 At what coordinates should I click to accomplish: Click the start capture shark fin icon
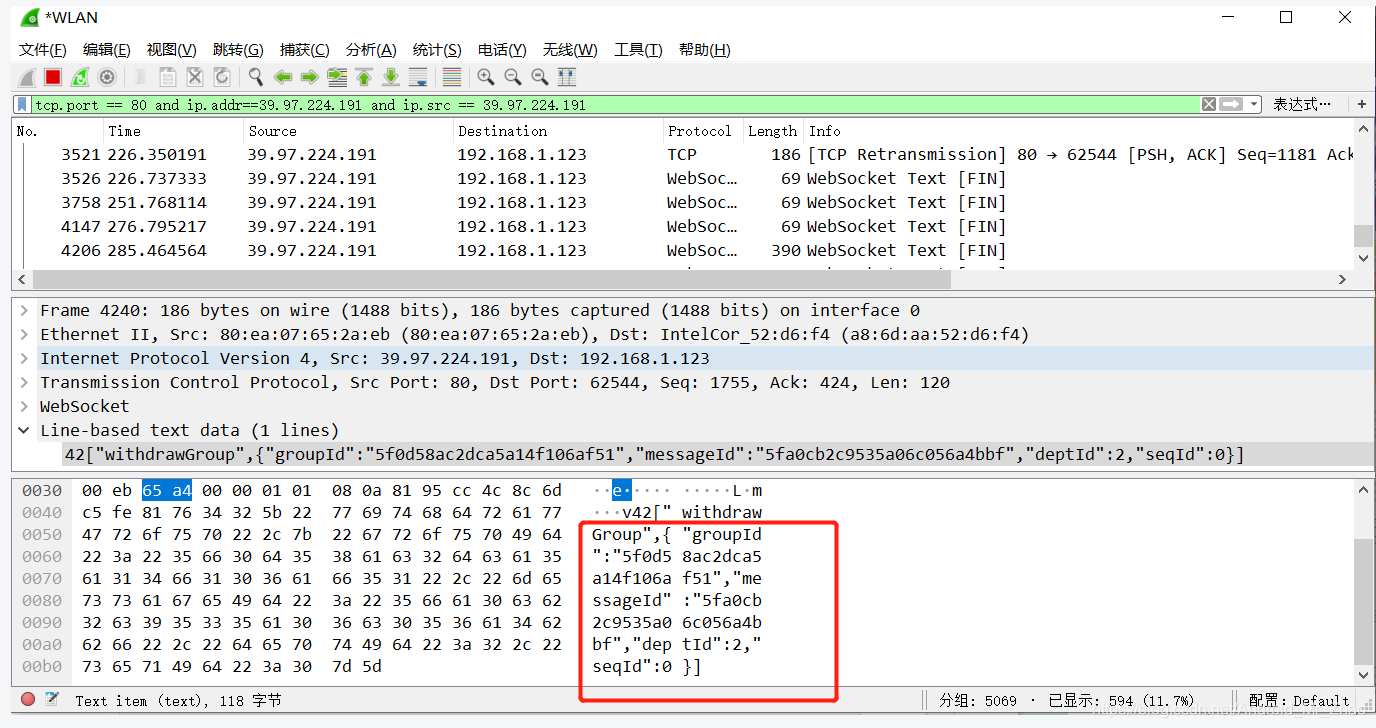click(27, 77)
